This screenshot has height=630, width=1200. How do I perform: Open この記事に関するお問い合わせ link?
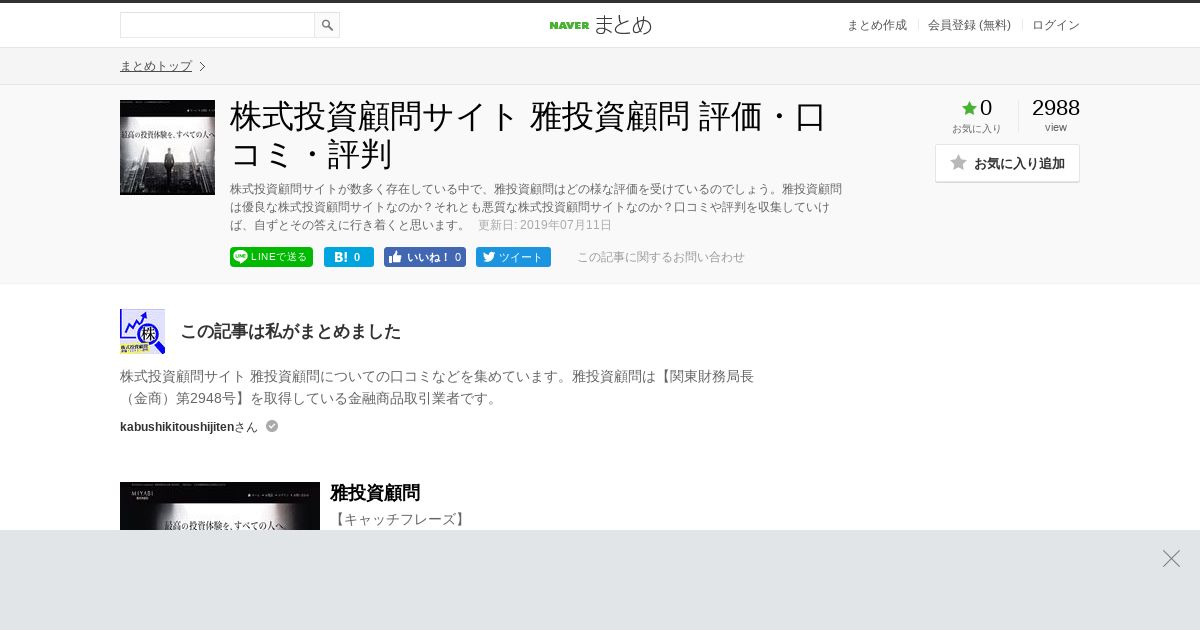pos(661,257)
